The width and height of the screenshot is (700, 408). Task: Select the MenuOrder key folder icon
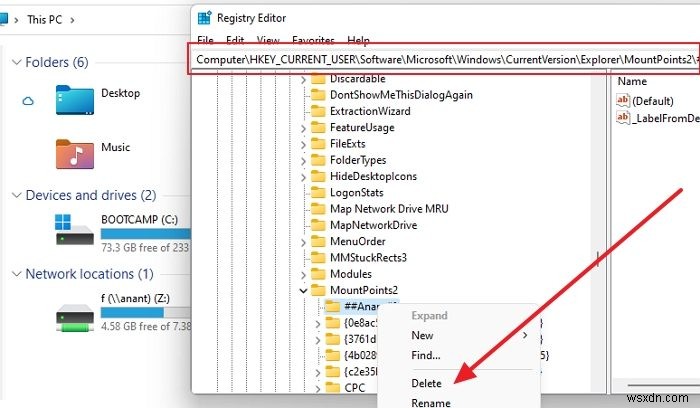[x=318, y=241]
